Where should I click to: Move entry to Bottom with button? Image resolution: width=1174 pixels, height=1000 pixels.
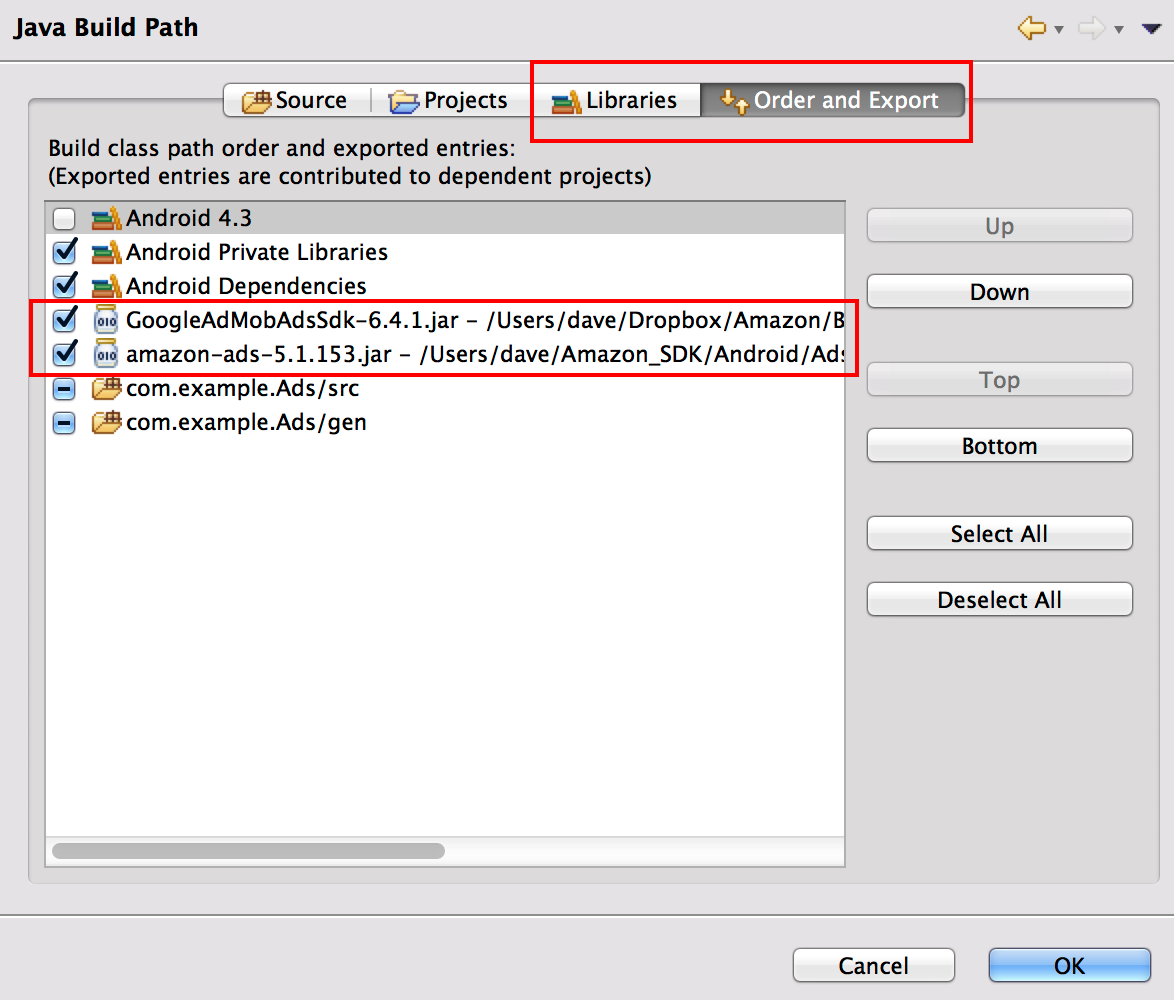pos(1000,445)
